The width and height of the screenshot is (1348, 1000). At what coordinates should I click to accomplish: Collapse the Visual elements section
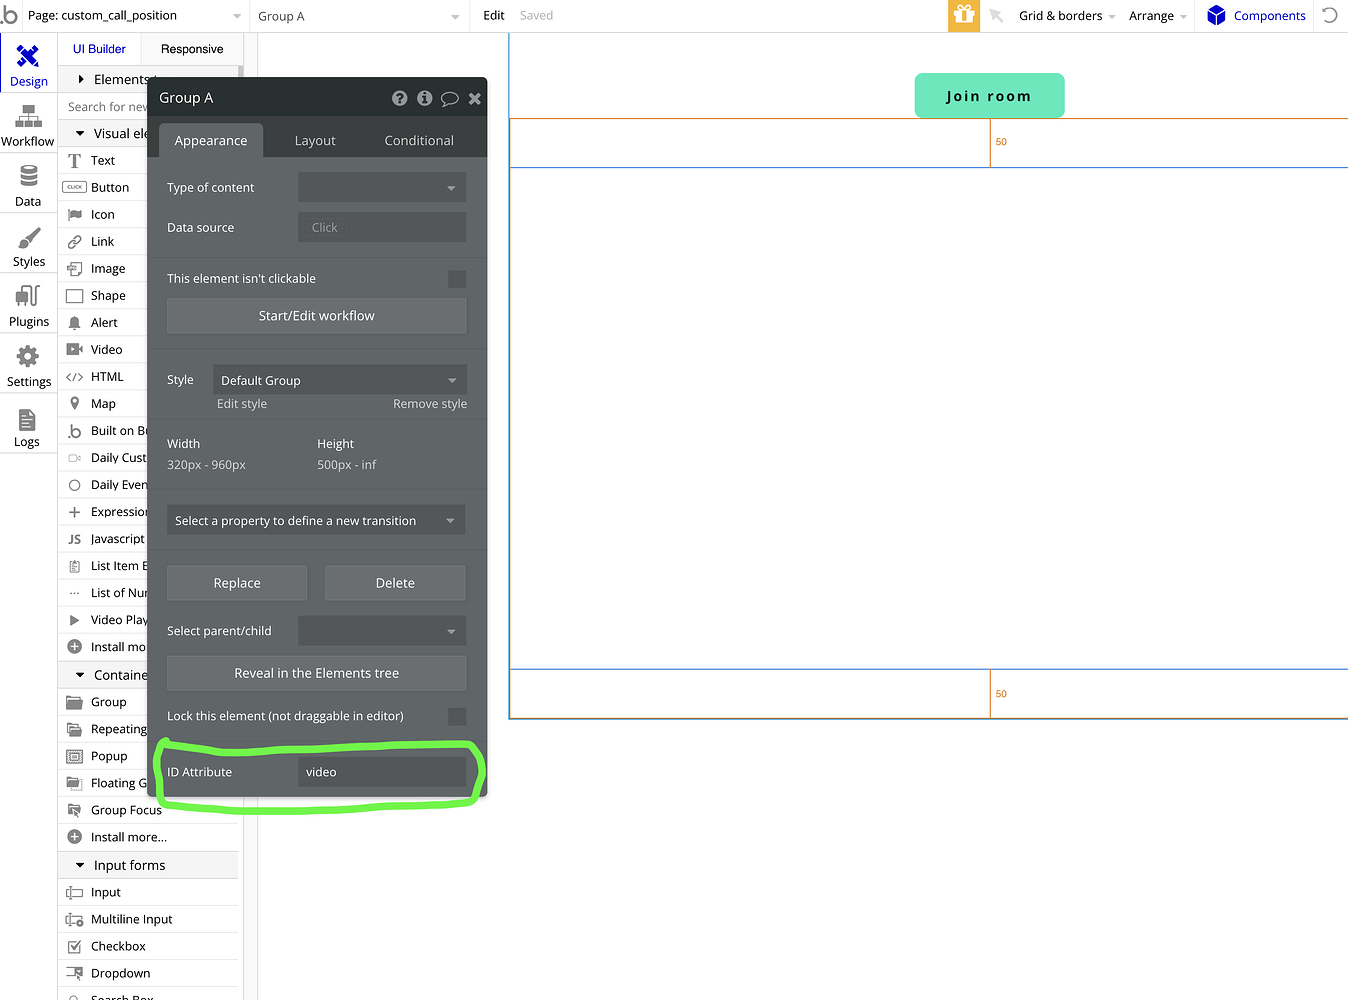point(80,133)
